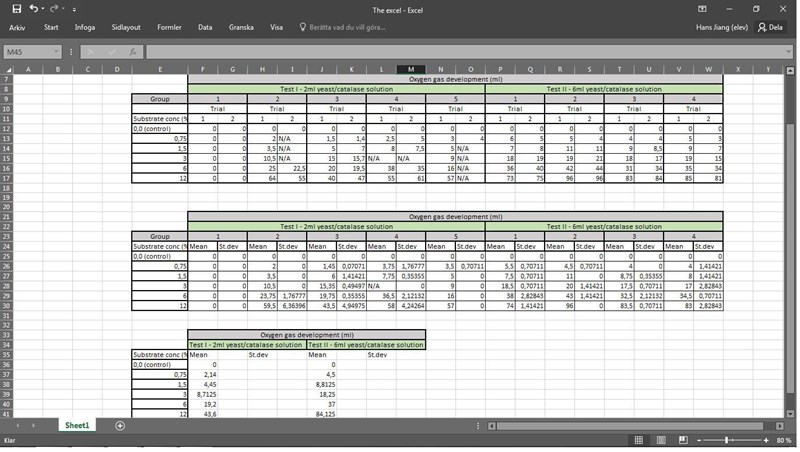Open the Infoga ribbon tab
Screen dimensions: 800x452
[85, 27]
